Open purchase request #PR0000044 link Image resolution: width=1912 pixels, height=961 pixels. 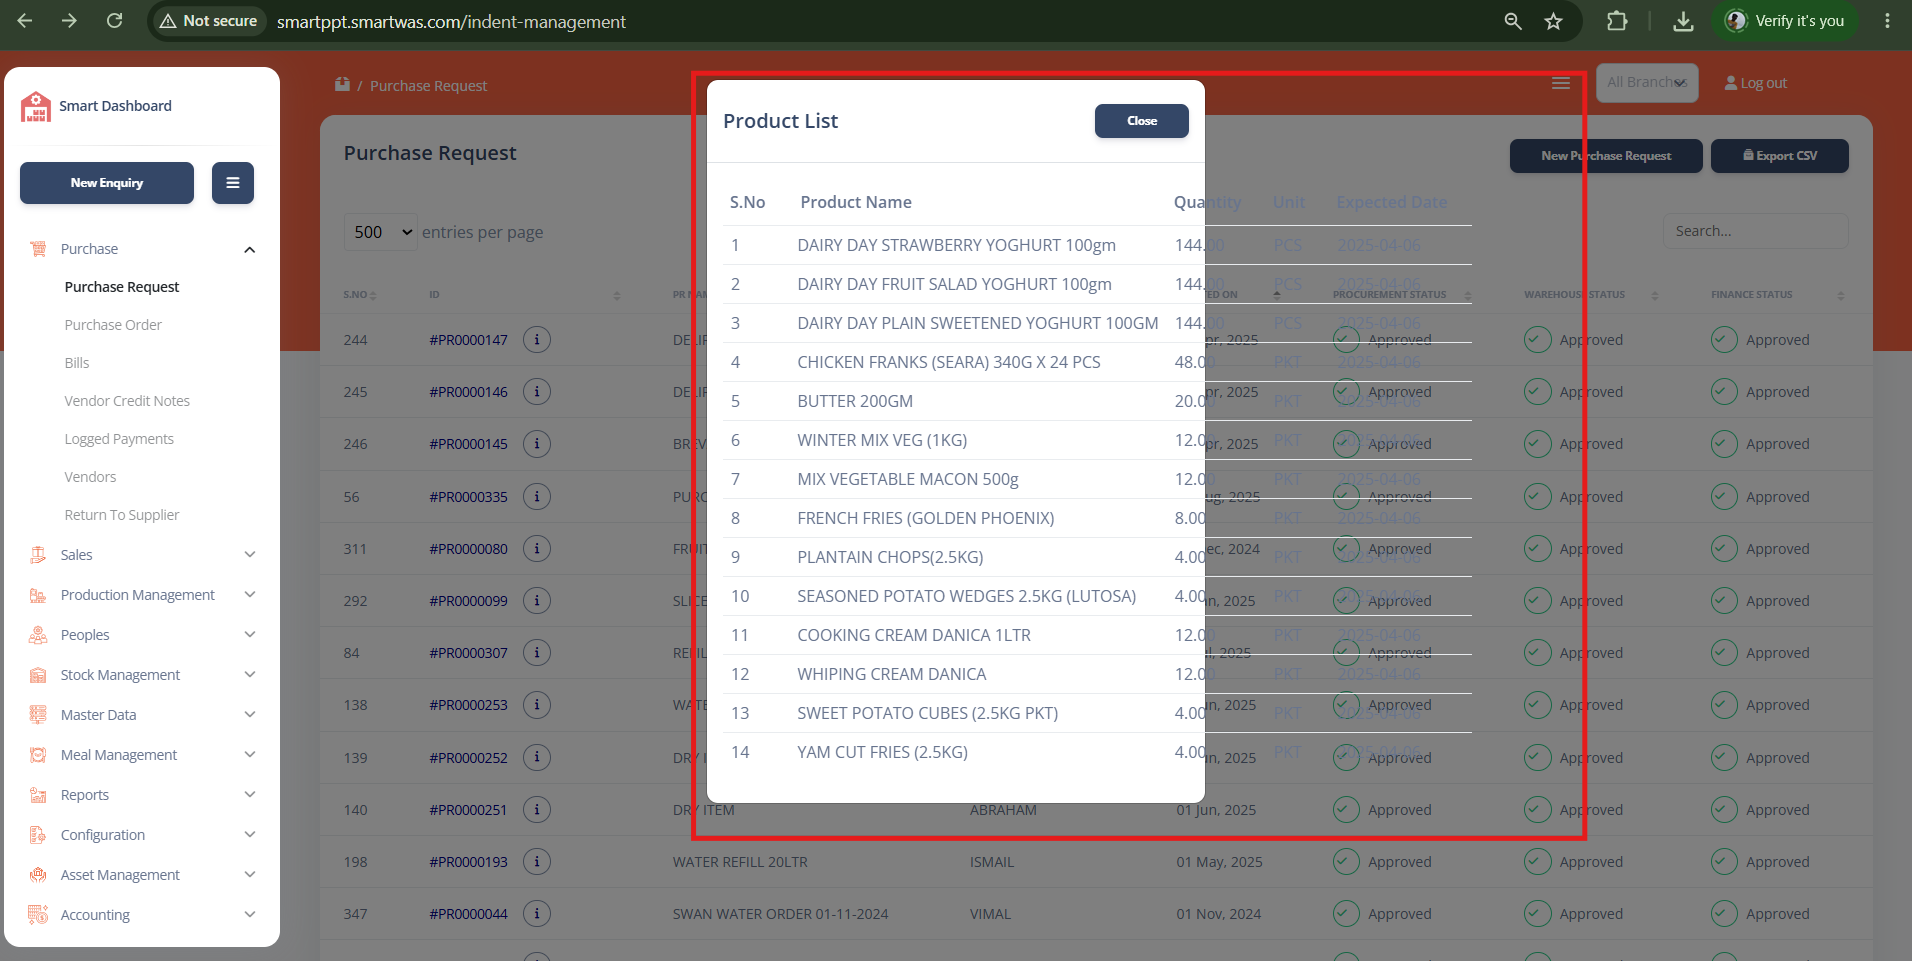point(468,914)
